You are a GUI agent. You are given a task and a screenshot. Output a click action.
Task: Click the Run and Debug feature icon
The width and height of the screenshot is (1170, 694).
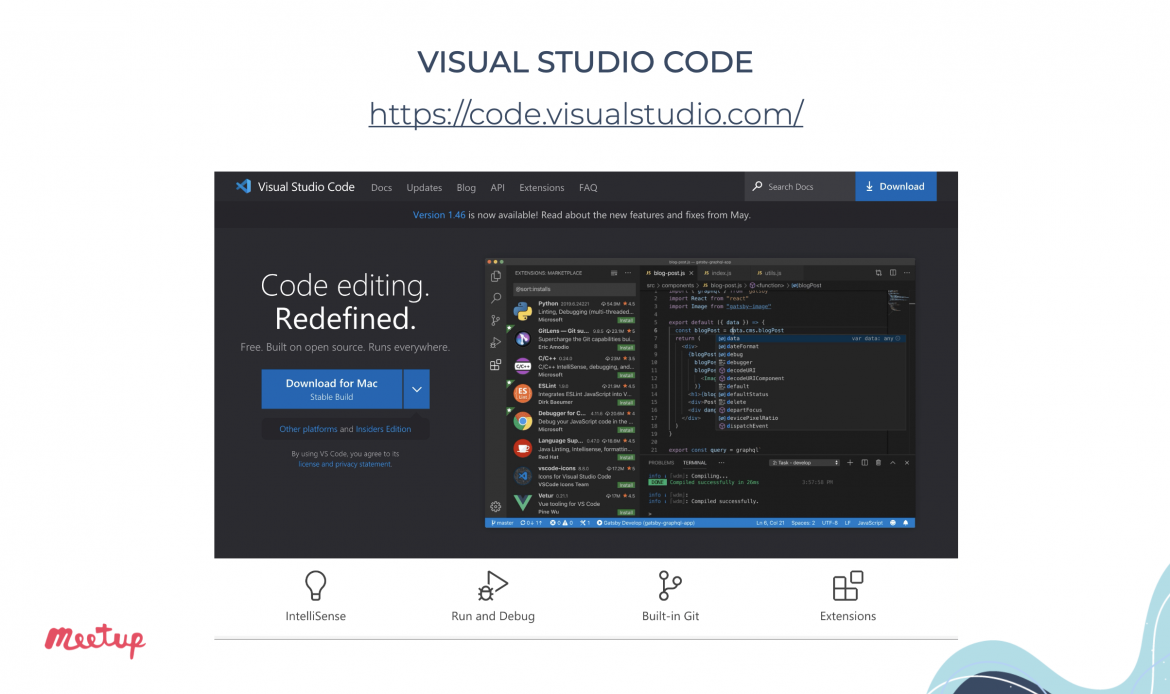click(492, 586)
